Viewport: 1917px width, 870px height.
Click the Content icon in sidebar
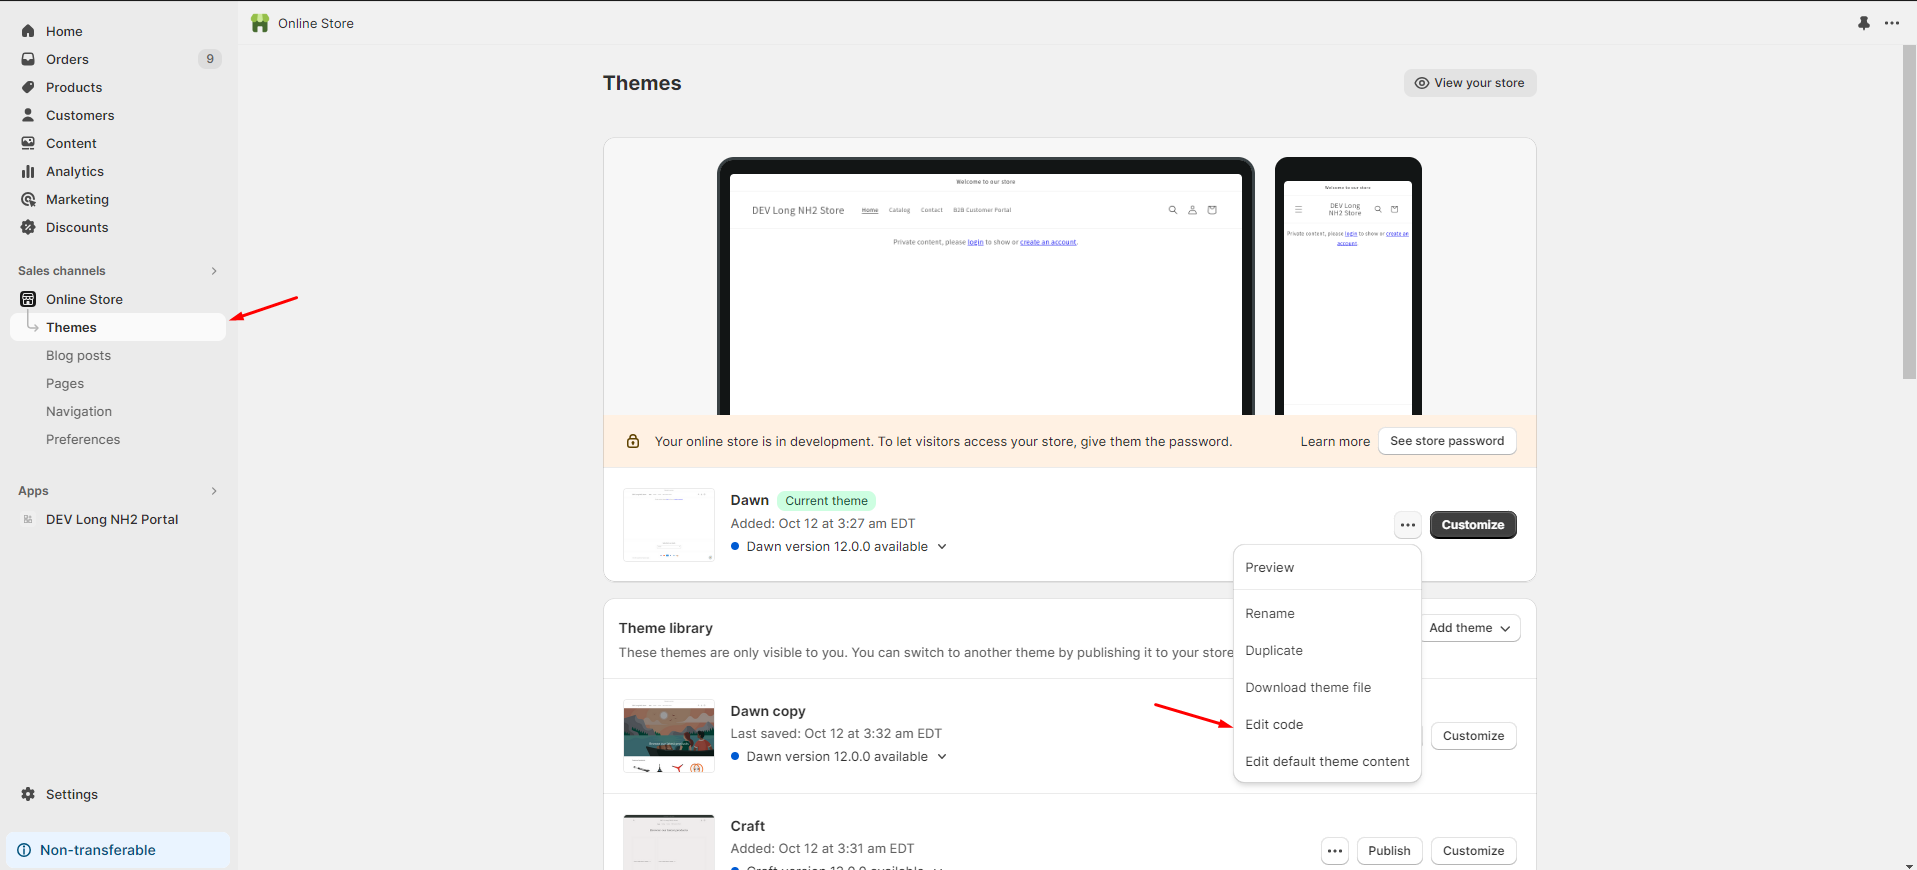28,143
